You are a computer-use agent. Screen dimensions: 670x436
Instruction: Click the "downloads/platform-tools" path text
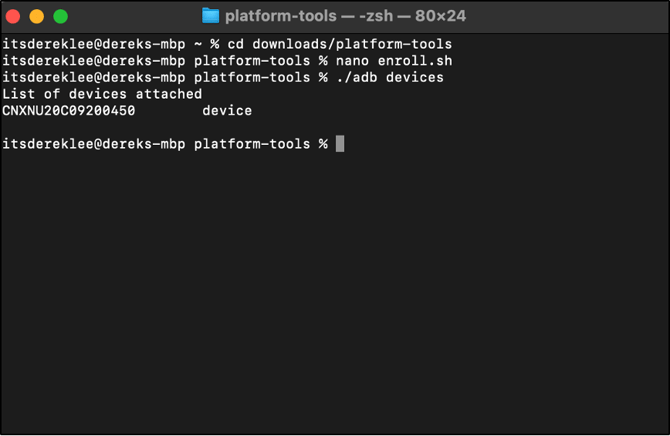tap(352, 44)
